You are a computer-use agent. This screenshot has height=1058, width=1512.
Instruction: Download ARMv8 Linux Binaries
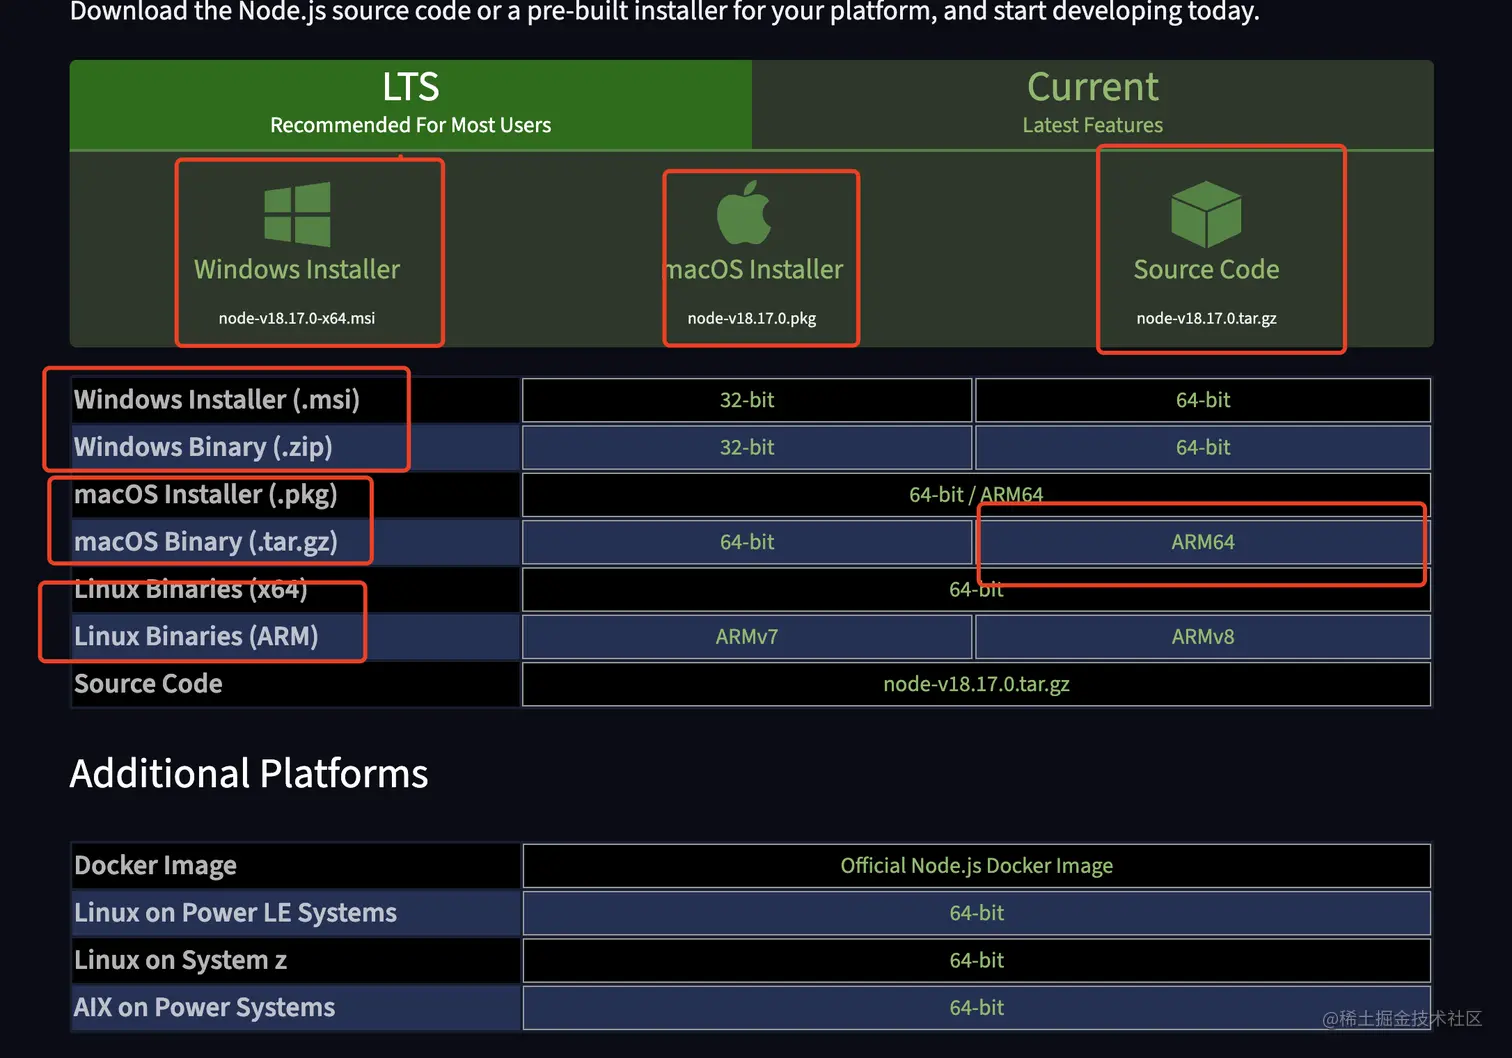(1203, 637)
